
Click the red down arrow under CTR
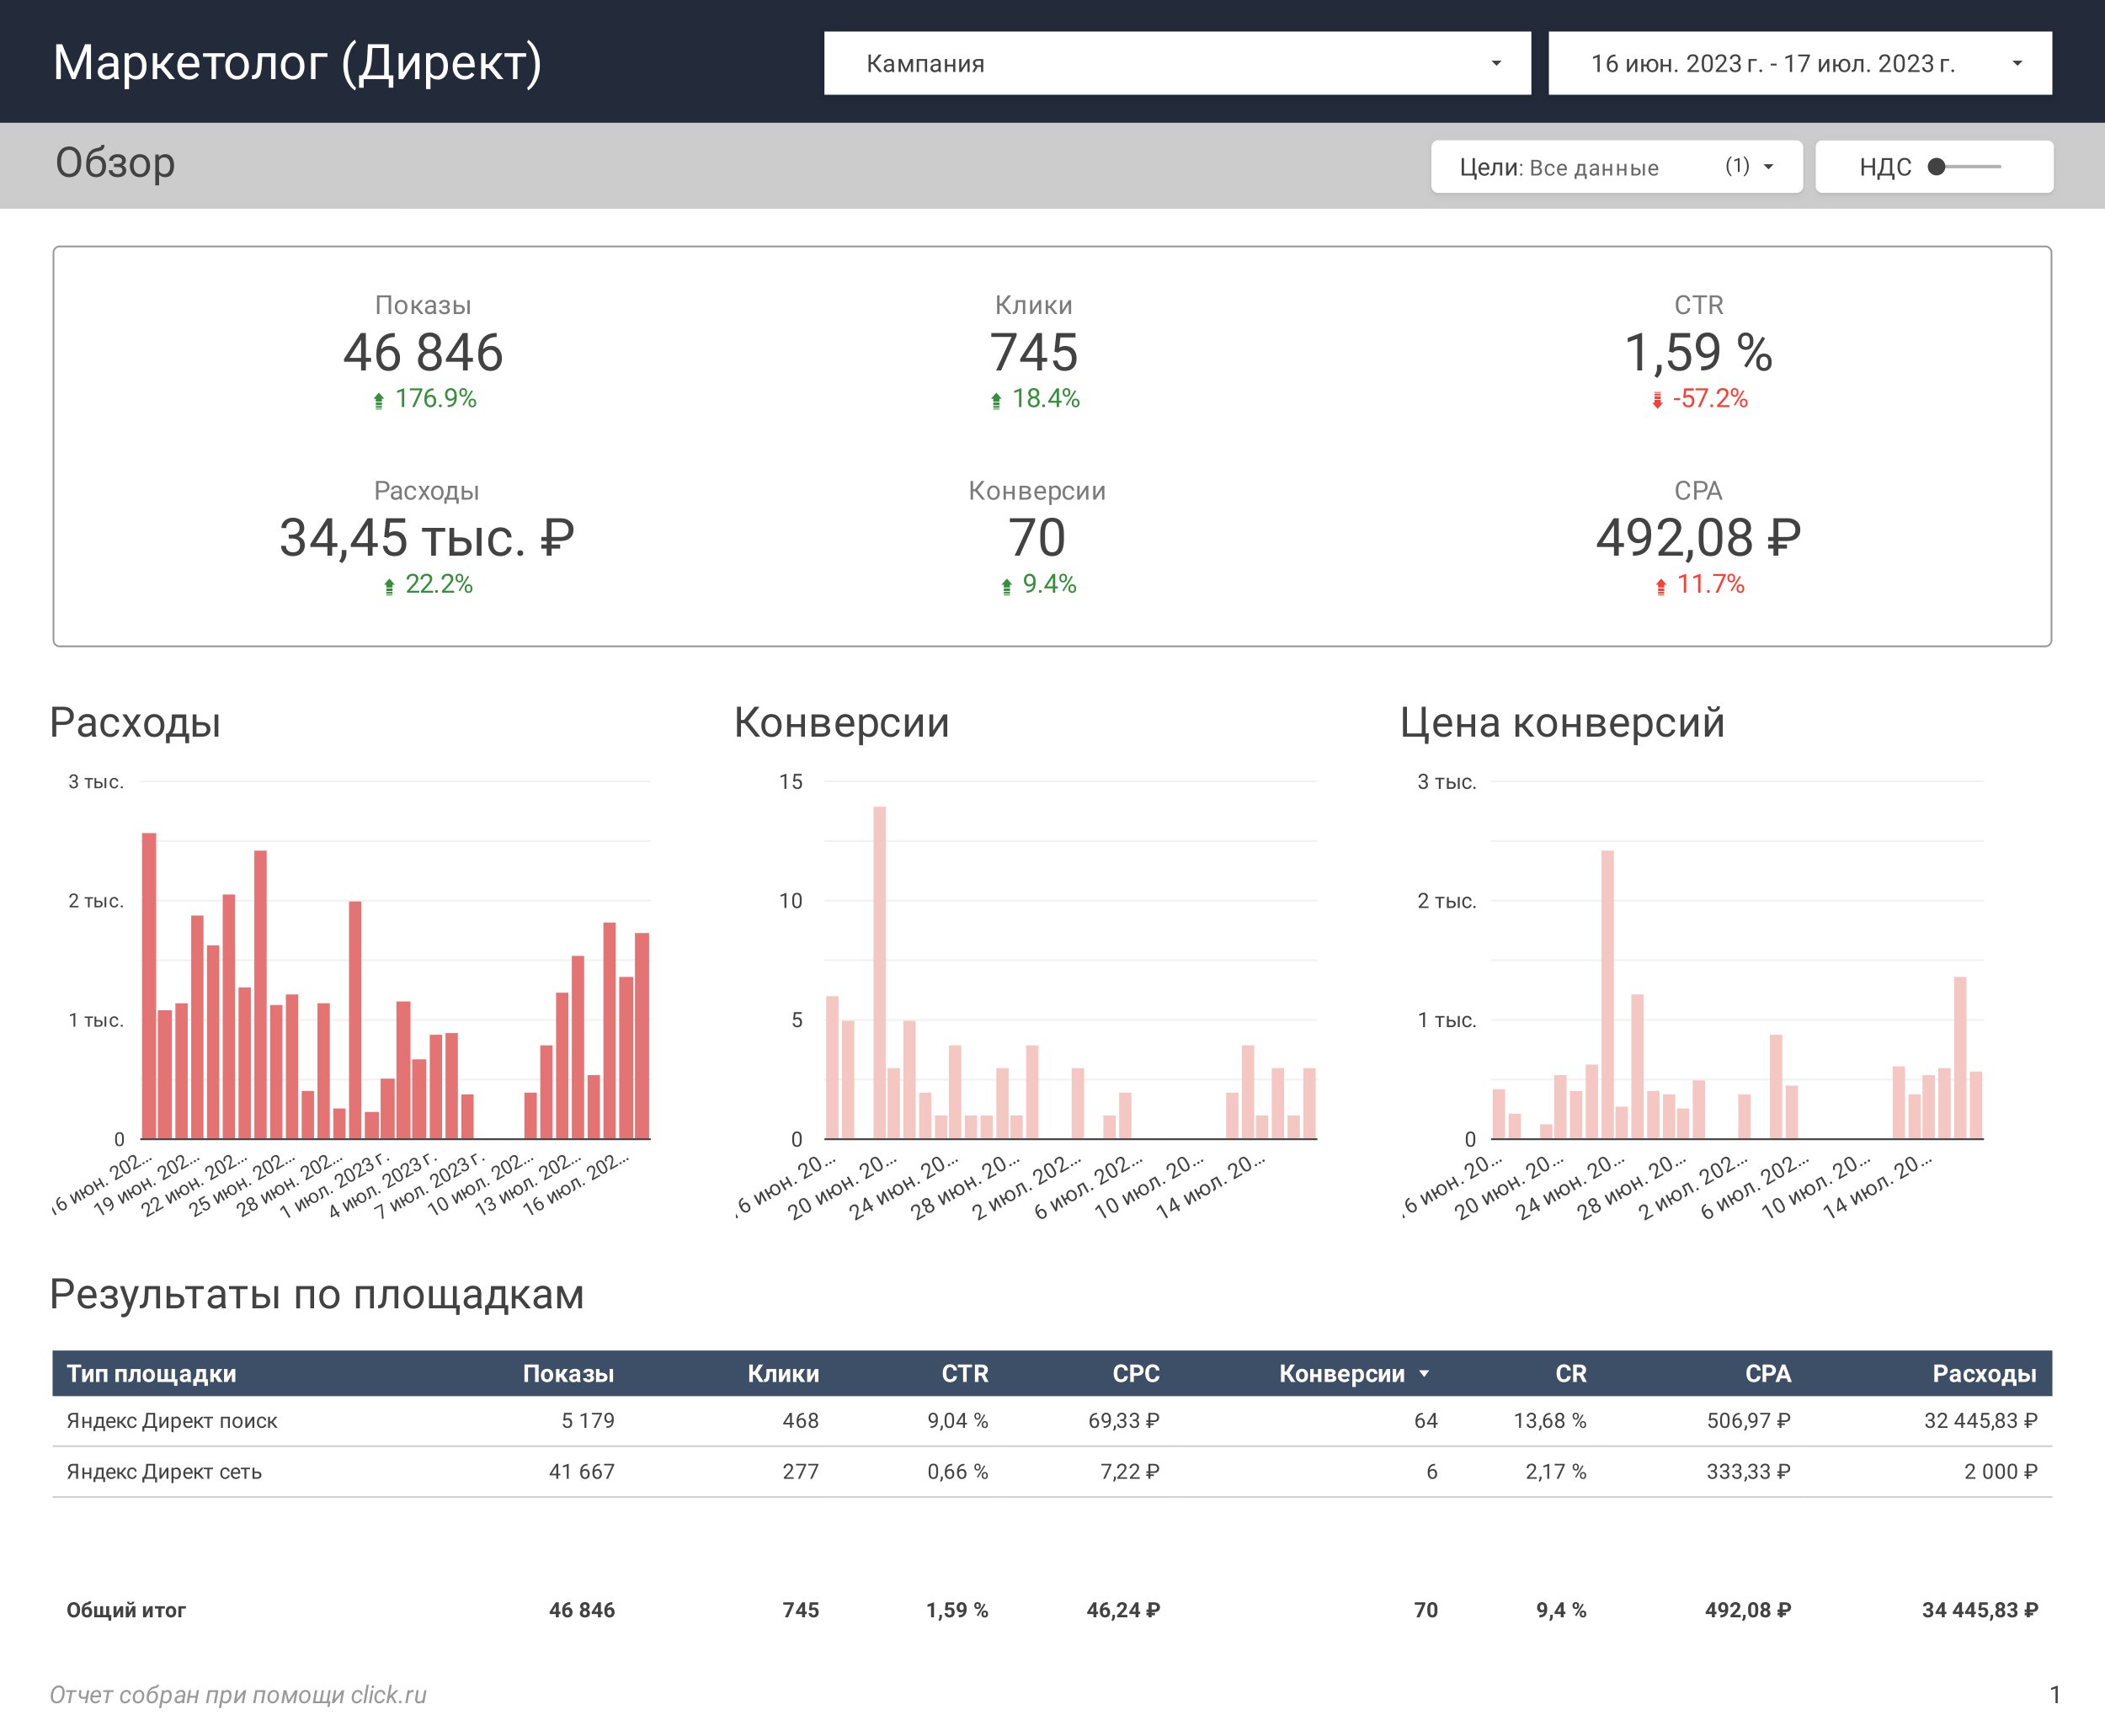(x=1657, y=400)
